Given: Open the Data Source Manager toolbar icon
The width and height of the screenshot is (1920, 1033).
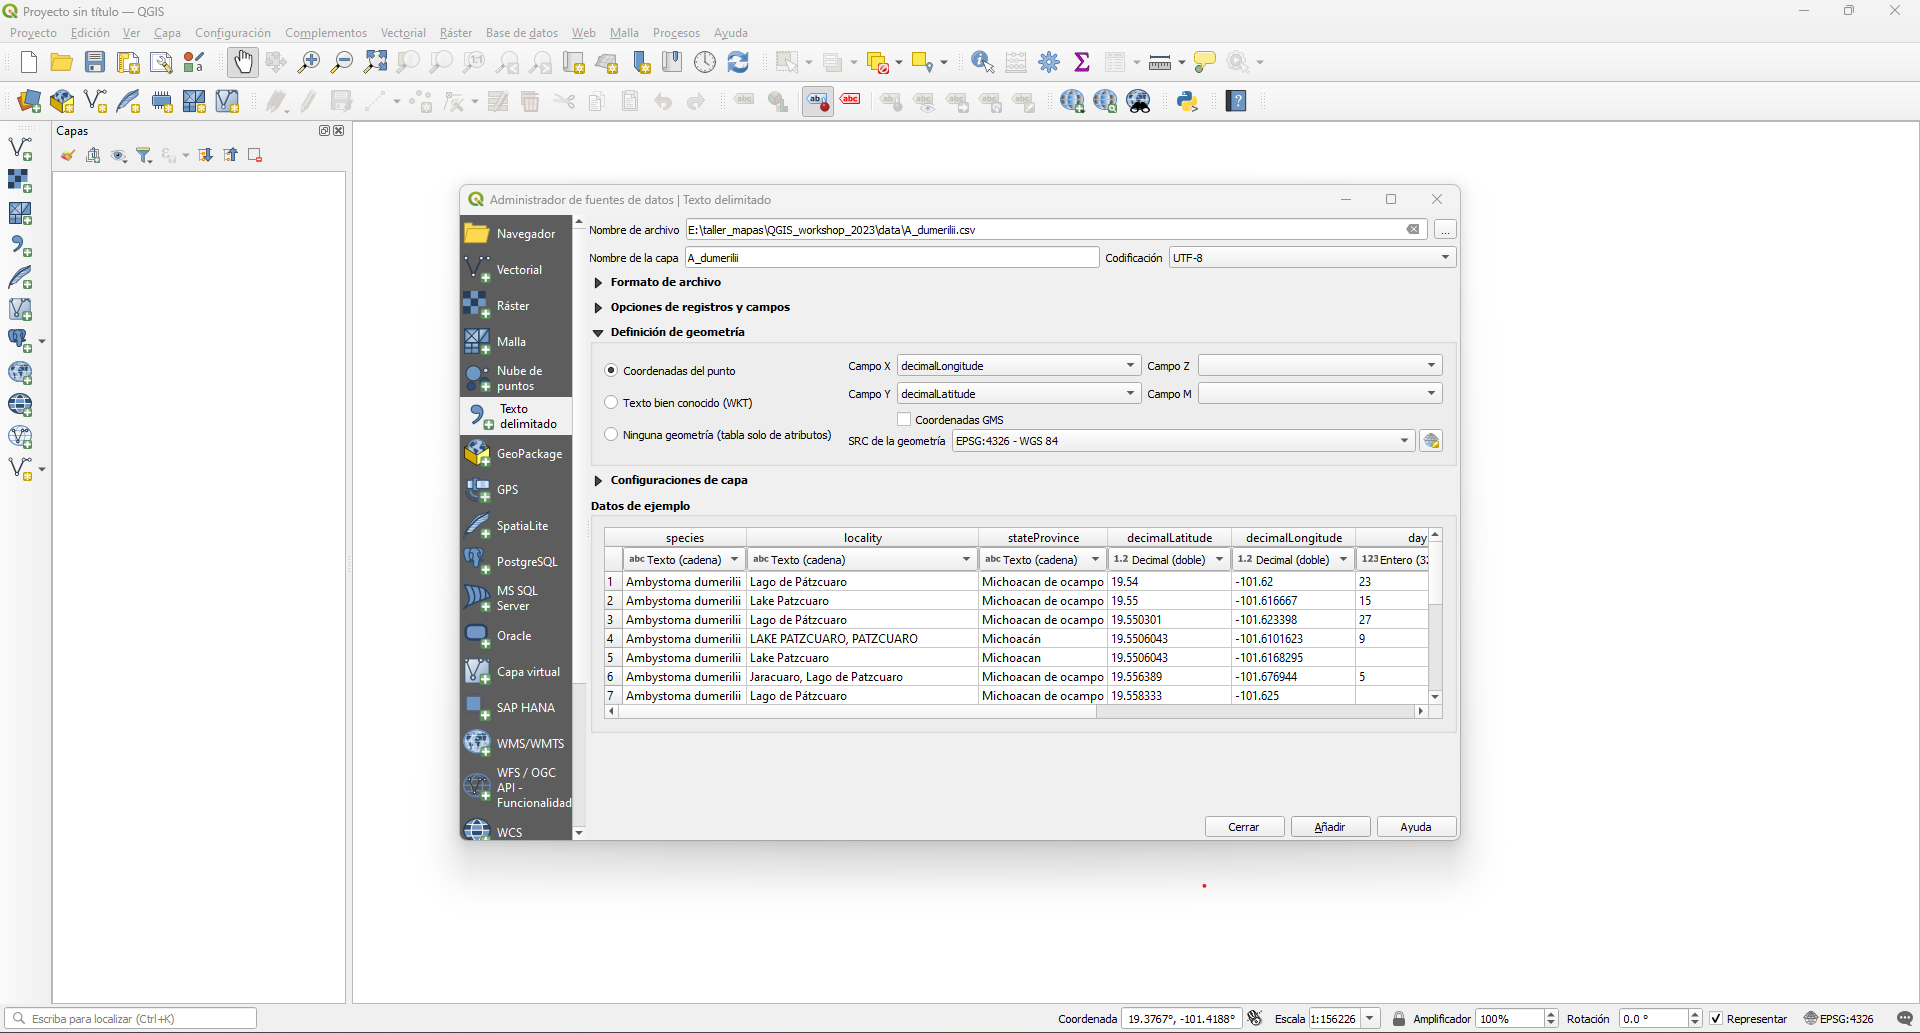Looking at the screenshot, I should click(29, 101).
